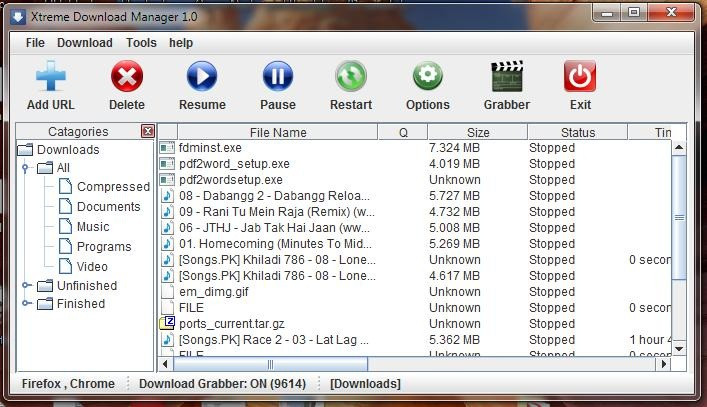Select the 4.617 MB Khiladi 786 row

pos(415,275)
